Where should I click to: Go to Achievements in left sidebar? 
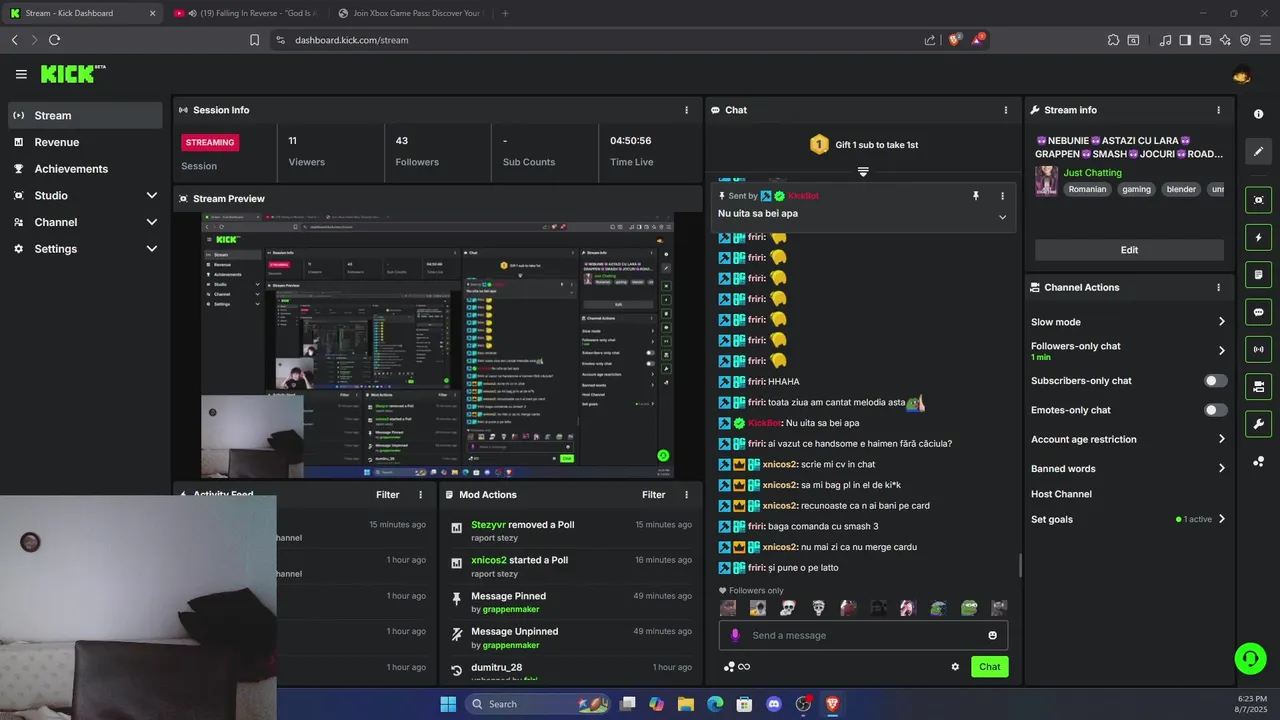[85, 169]
